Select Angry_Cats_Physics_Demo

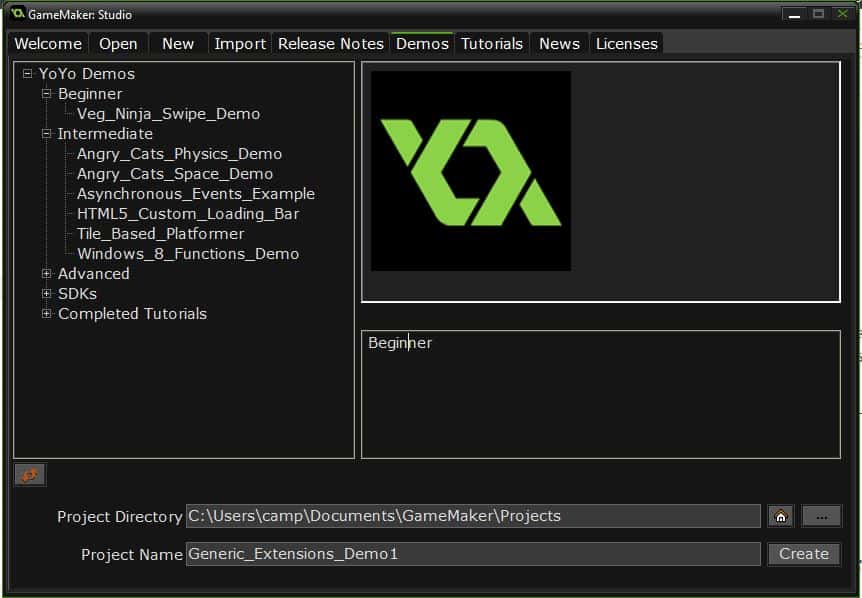[179, 154]
